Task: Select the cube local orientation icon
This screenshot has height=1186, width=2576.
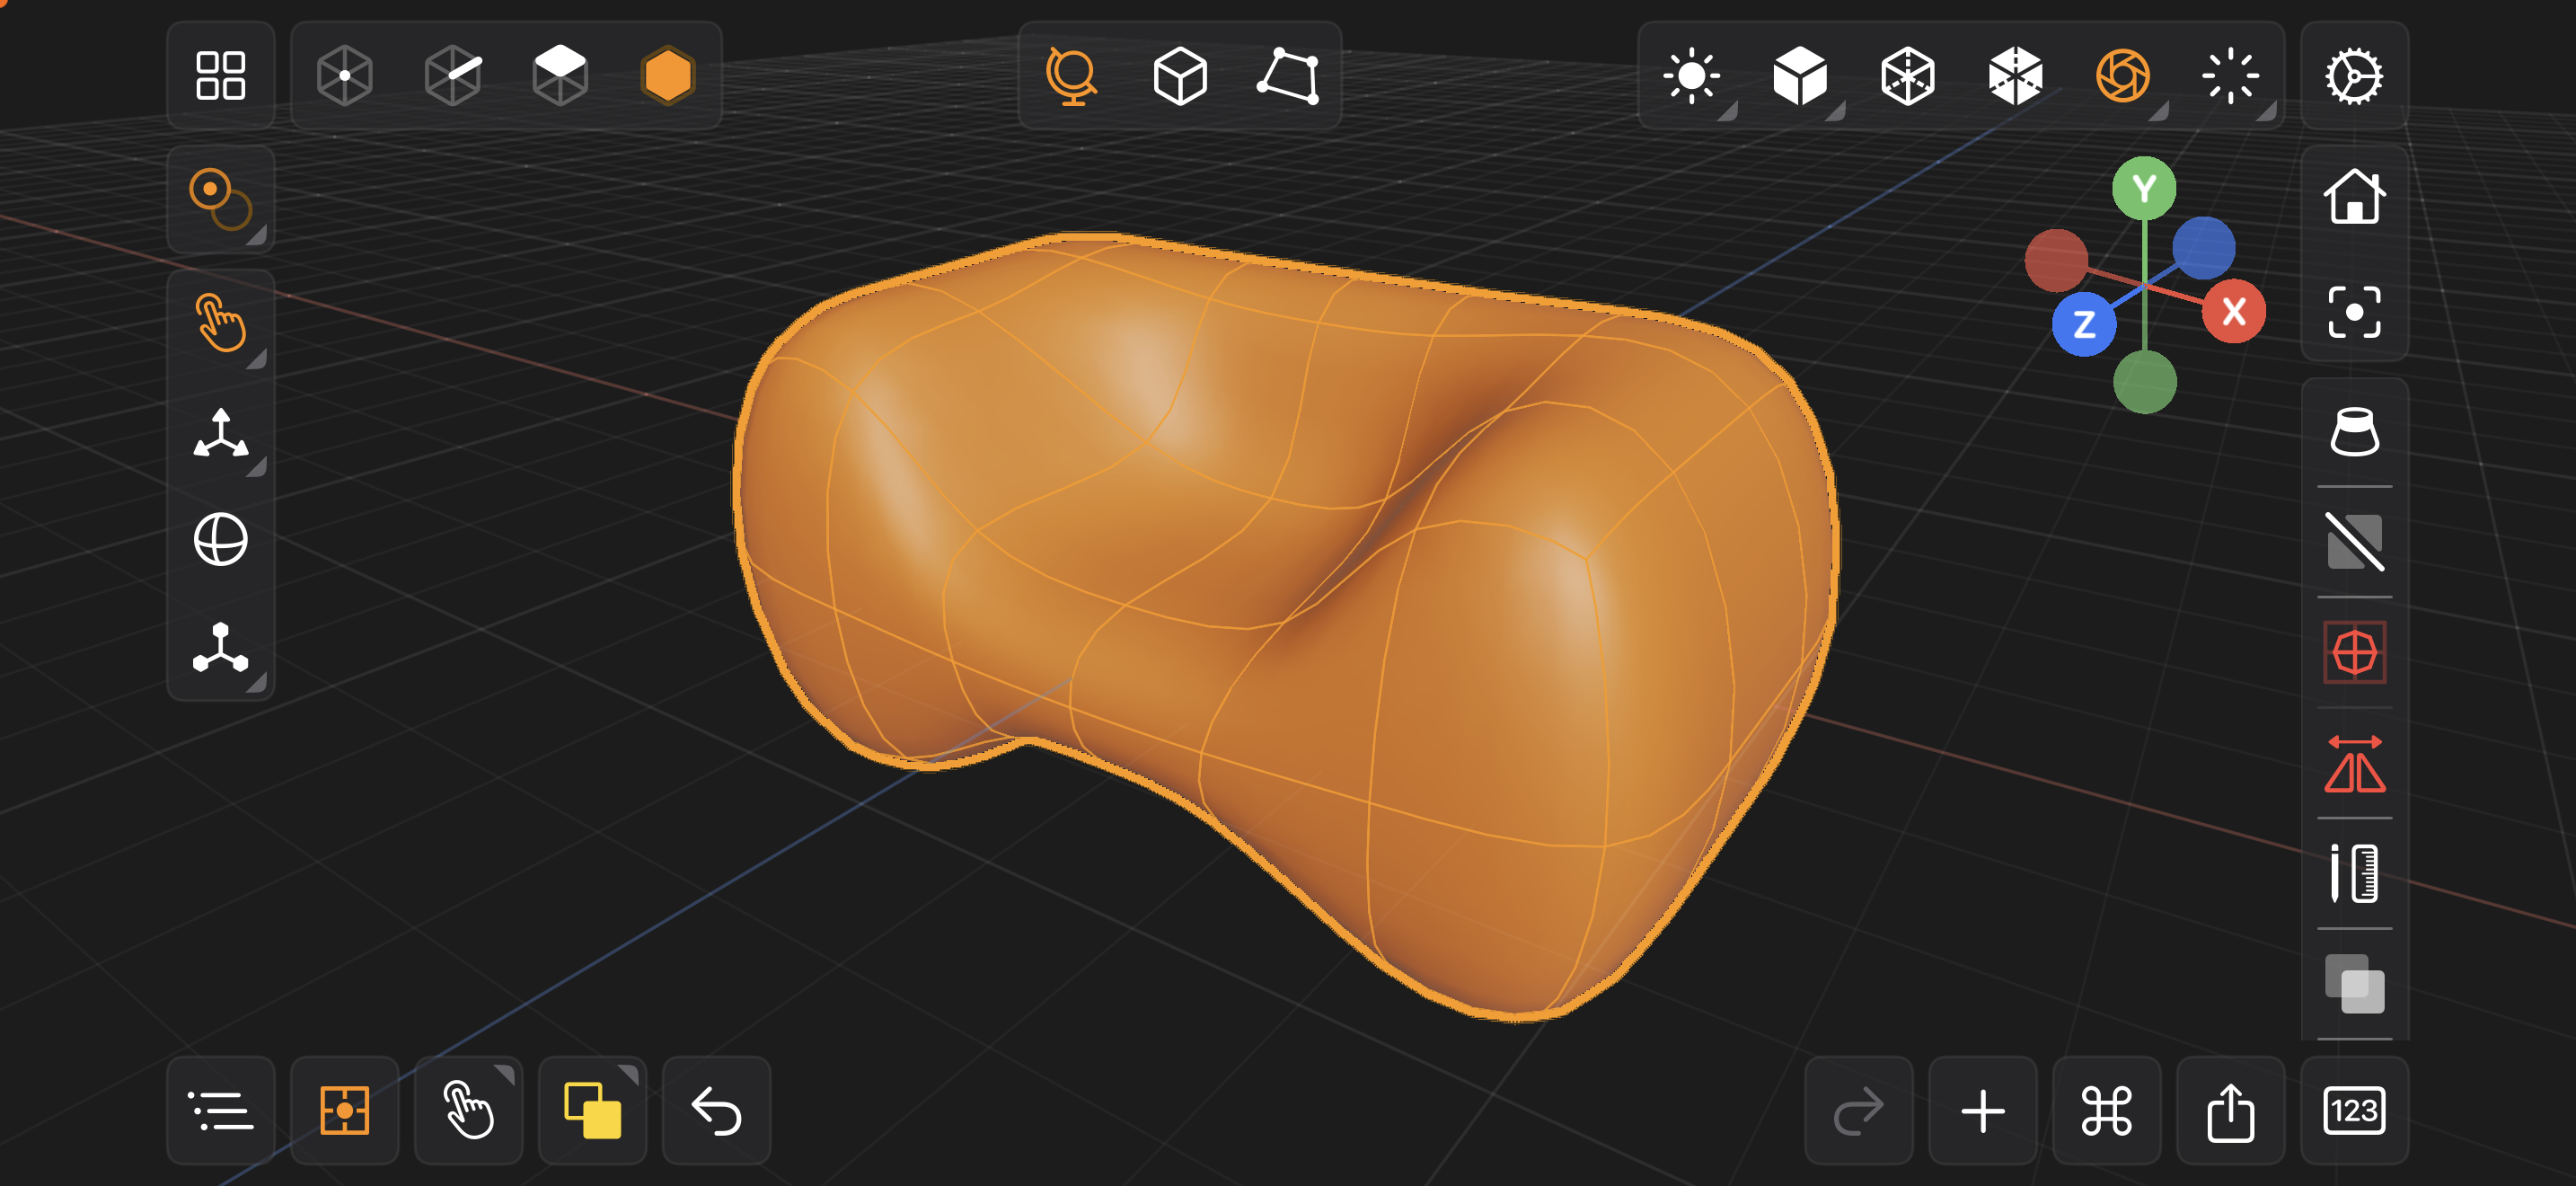Action: pos(1180,76)
